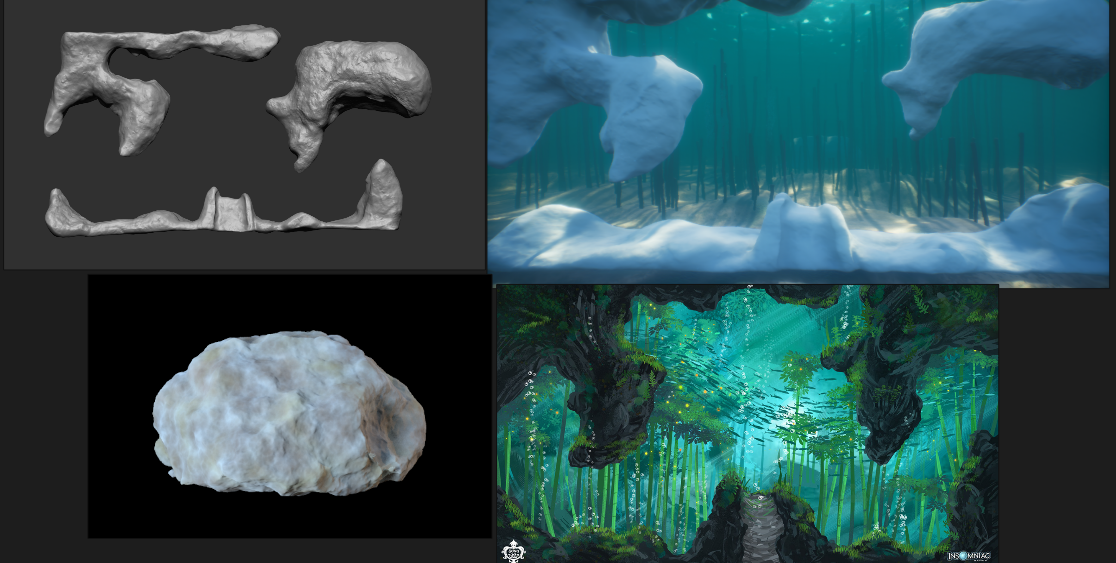This screenshot has height=563, width=1116.
Task: Open the underwater white-rock 3D render image
Action: [798, 143]
